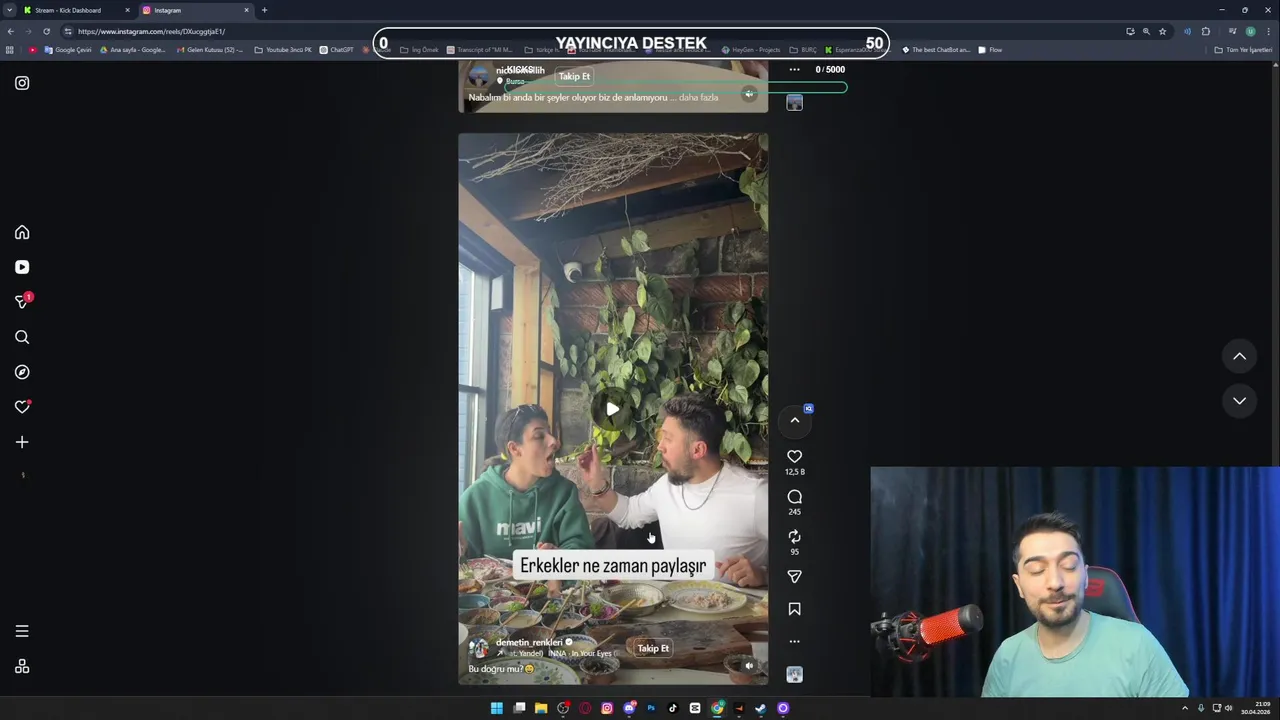The height and width of the screenshot is (720, 1280).
Task: Open the Chrome profile avatar
Action: pyautogui.click(x=1250, y=31)
